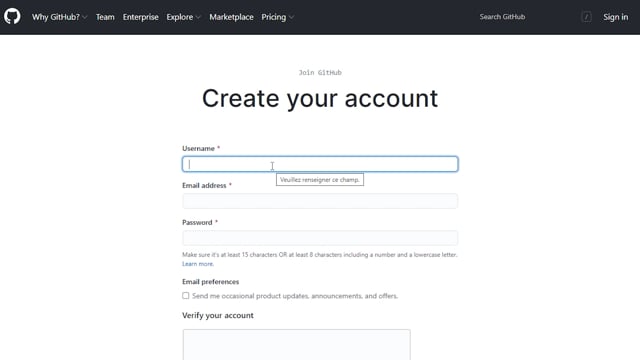
Task: Click the Veuillez renseigner ce champ tooltip
Action: coord(320,180)
